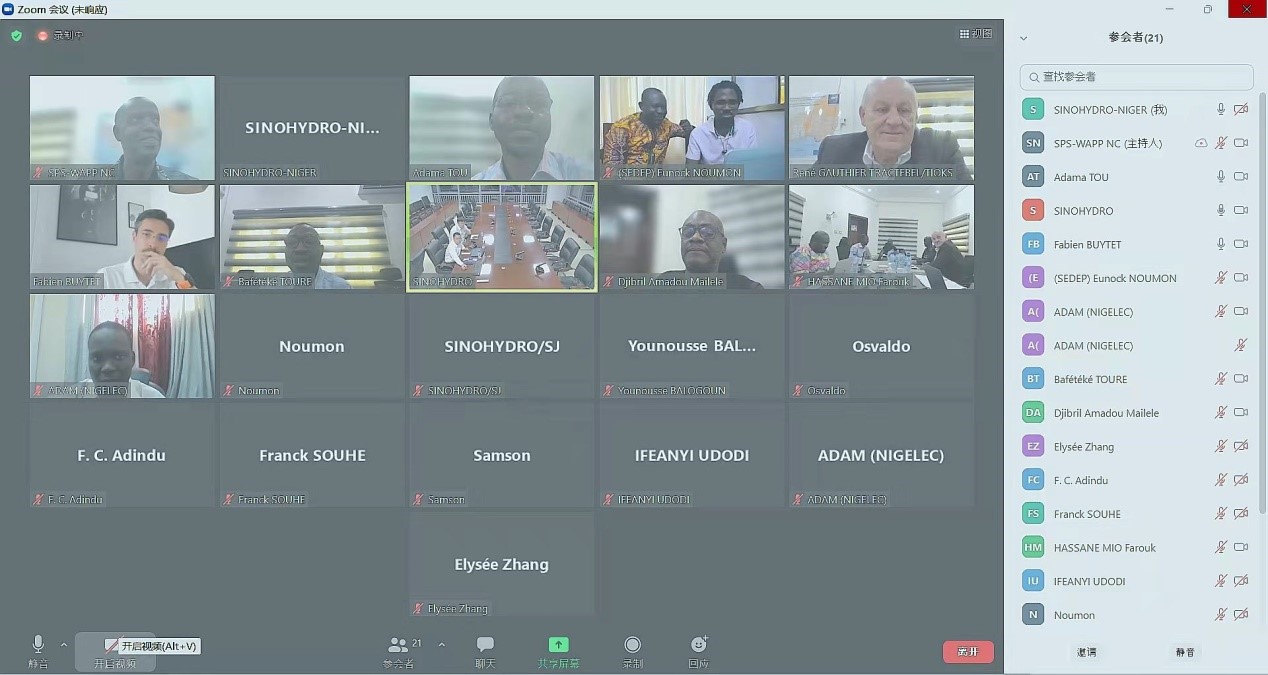Viewport: 1268px width, 675px height.
Task: Click the participant search field
Action: pos(1136,77)
